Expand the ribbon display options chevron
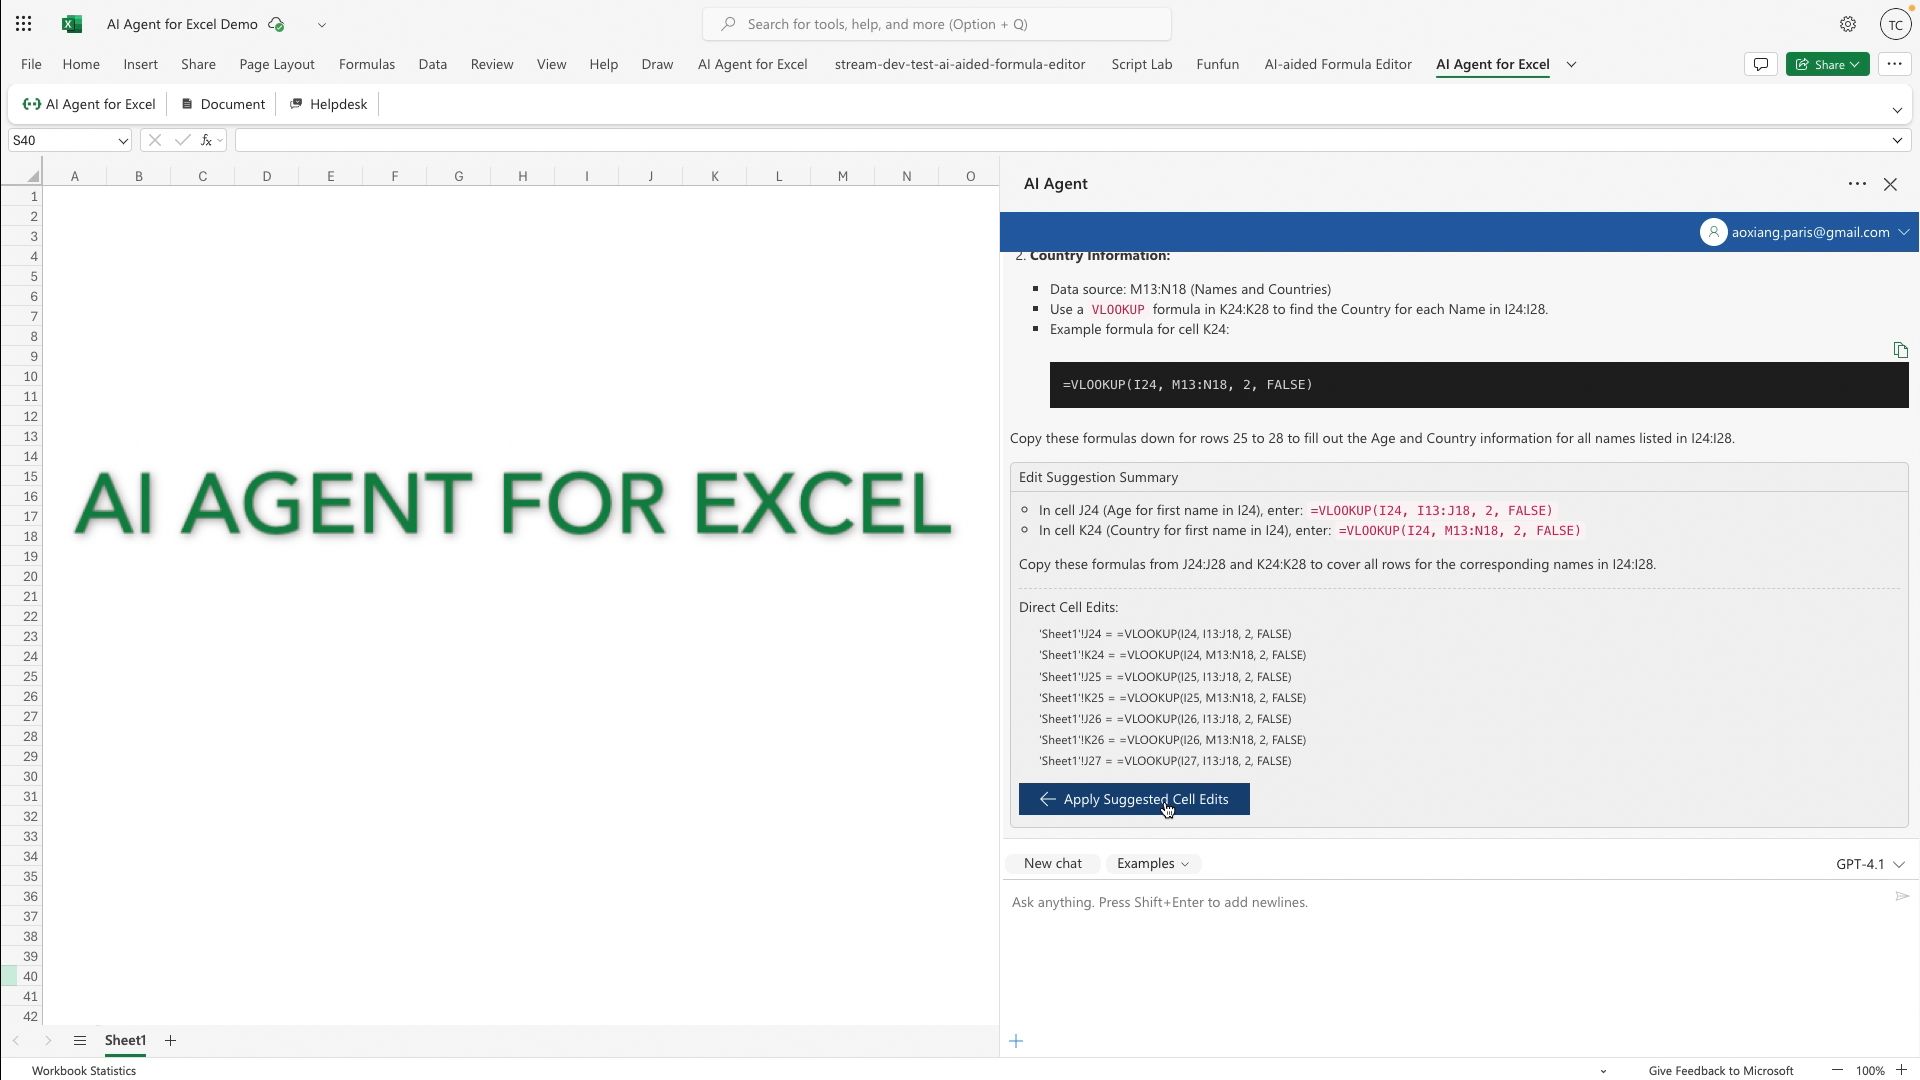1920x1080 pixels. tap(1897, 110)
